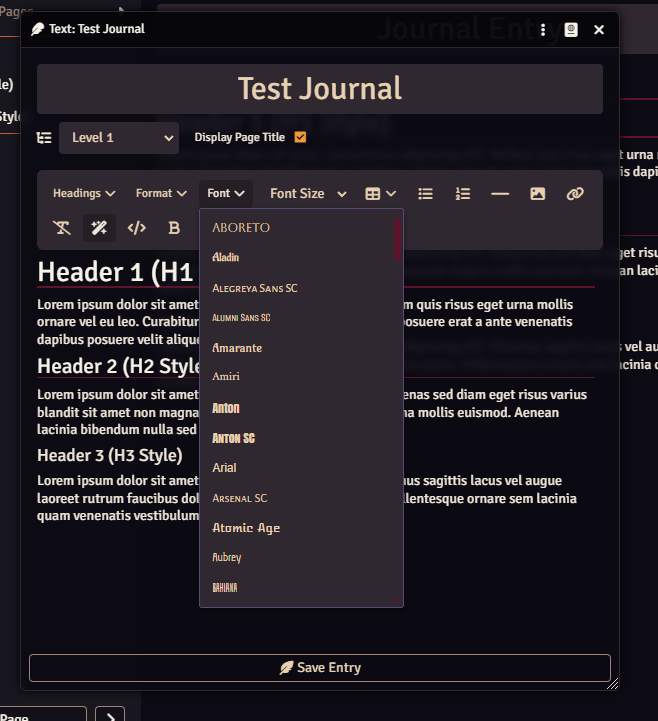The height and width of the screenshot is (721, 658).
Task: Insert an image into the journal
Action: (538, 194)
